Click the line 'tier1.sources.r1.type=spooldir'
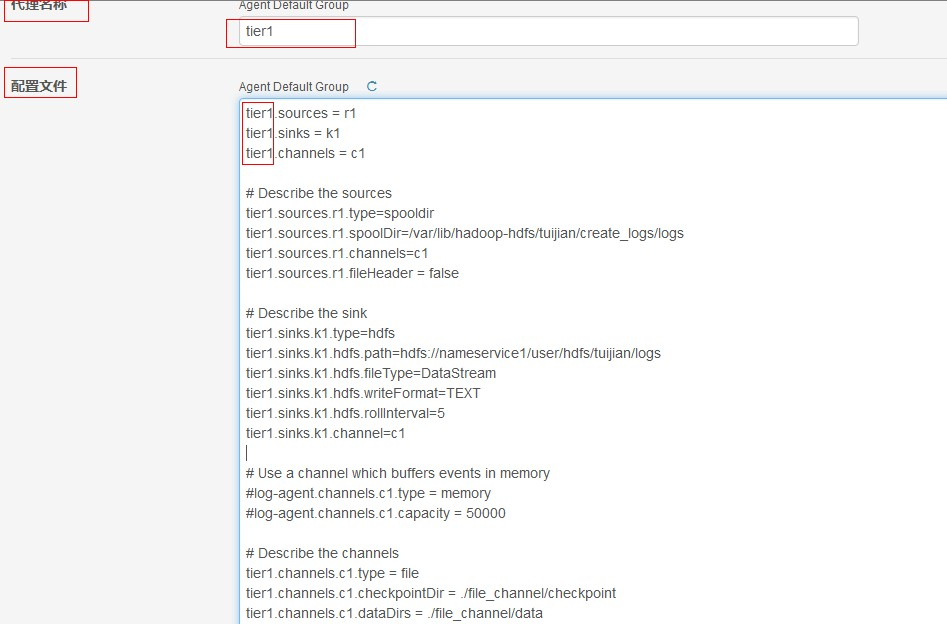947x624 pixels. (x=340, y=213)
